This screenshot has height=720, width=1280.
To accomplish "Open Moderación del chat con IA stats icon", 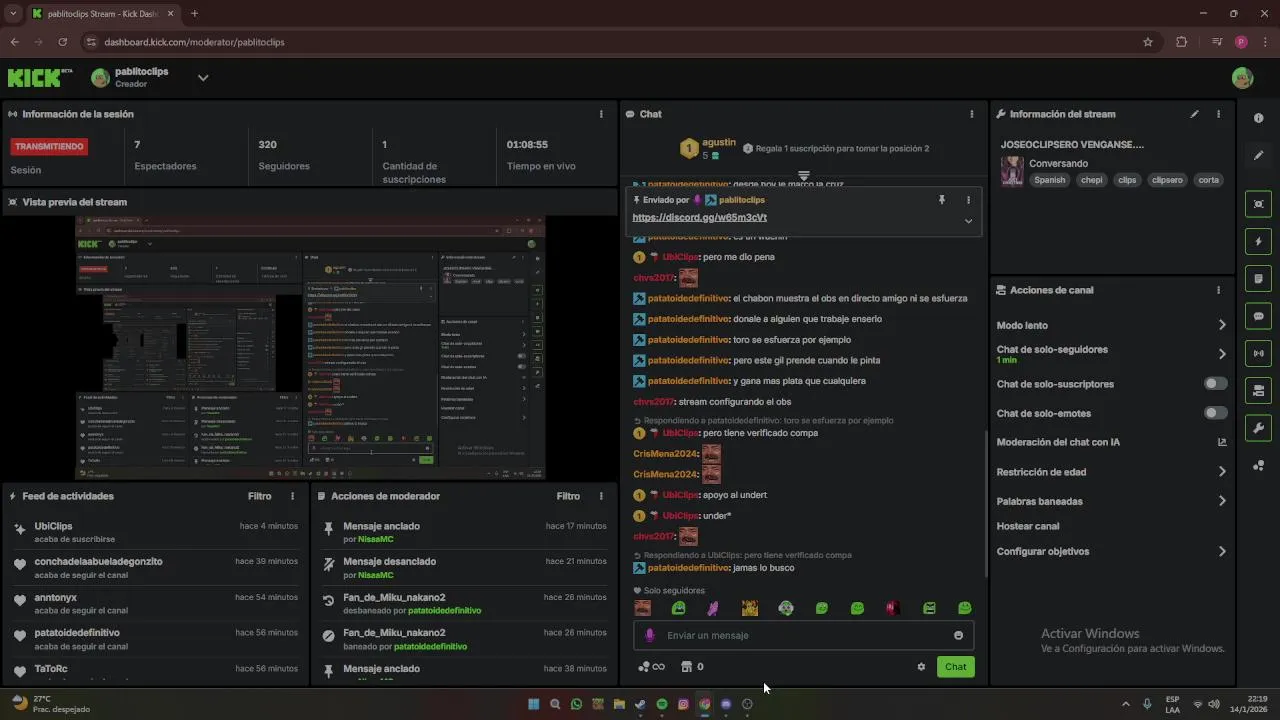I will click(x=1222, y=442).
